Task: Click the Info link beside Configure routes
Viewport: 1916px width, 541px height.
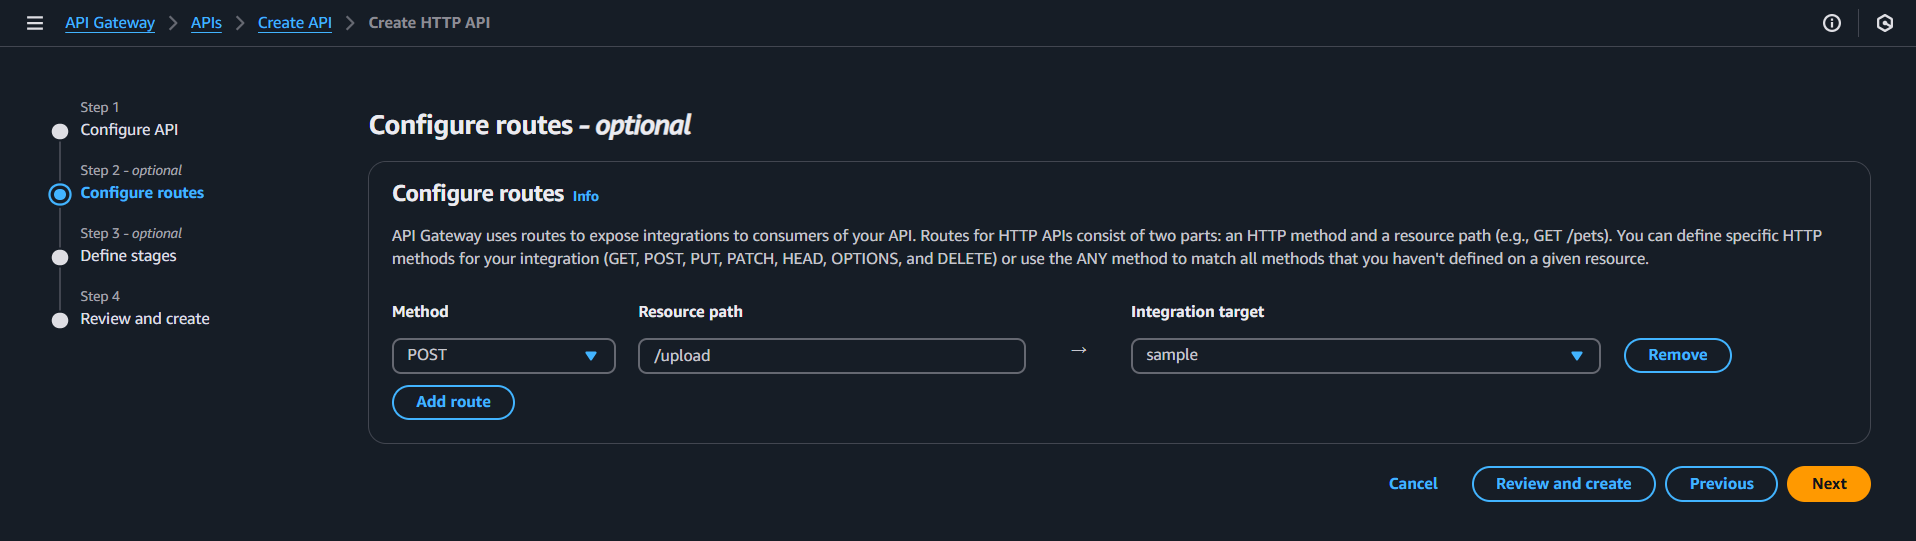Action: tap(586, 197)
